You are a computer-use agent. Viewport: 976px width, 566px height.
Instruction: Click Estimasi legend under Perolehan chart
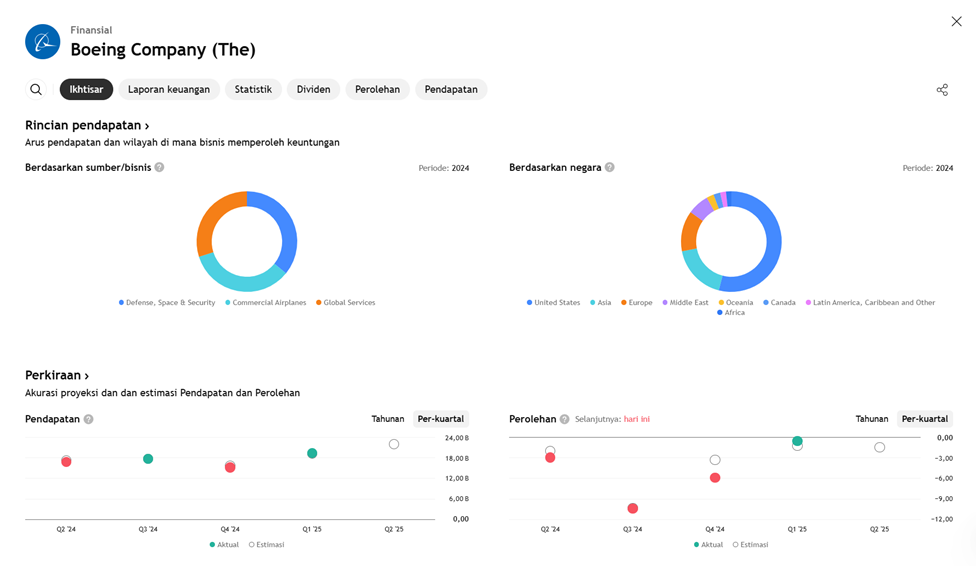(x=751, y=545)
